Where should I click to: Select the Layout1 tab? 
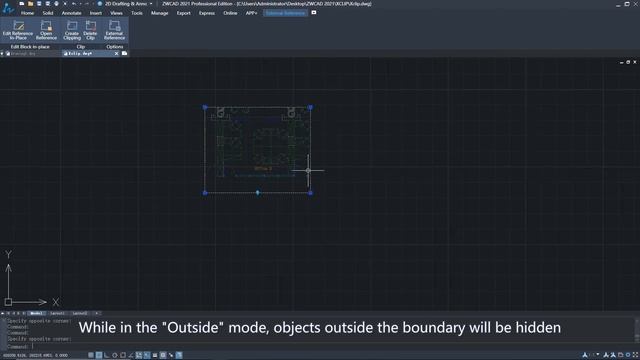(x=57, y=313)
